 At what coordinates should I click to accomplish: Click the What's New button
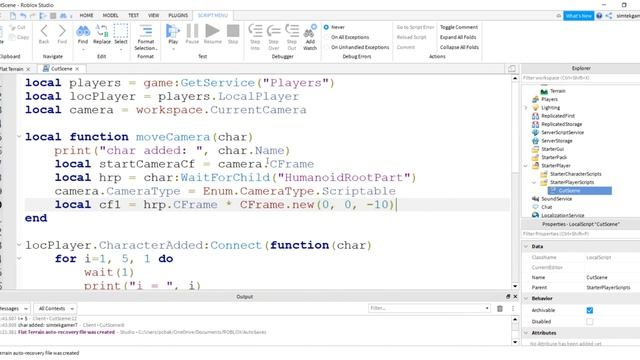coord(578,16)
